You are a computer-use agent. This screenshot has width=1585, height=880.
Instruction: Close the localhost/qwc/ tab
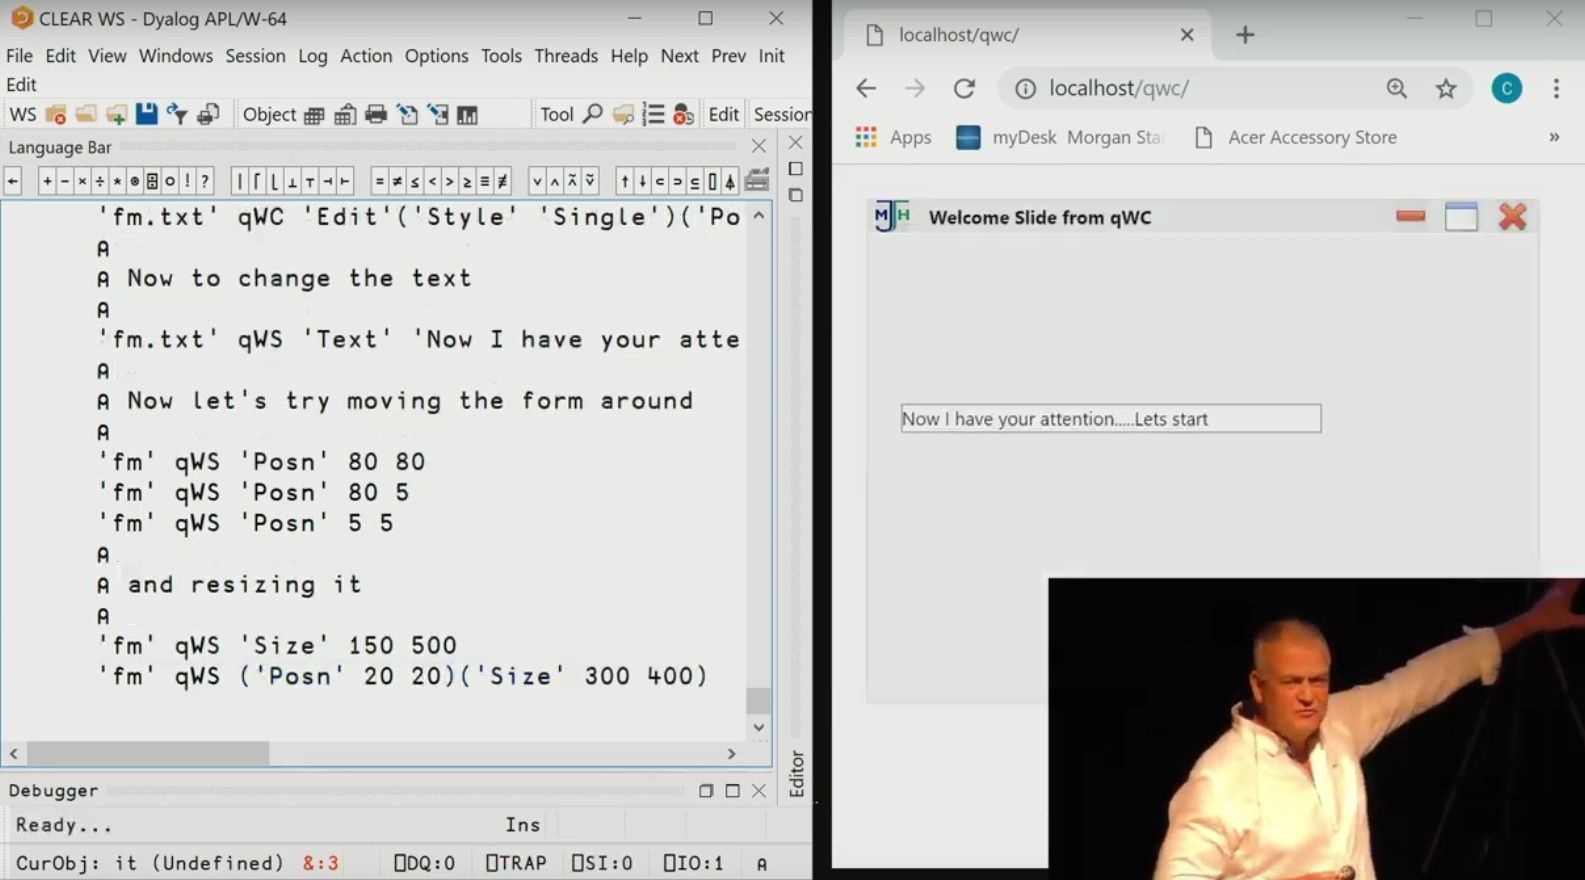1187,35
